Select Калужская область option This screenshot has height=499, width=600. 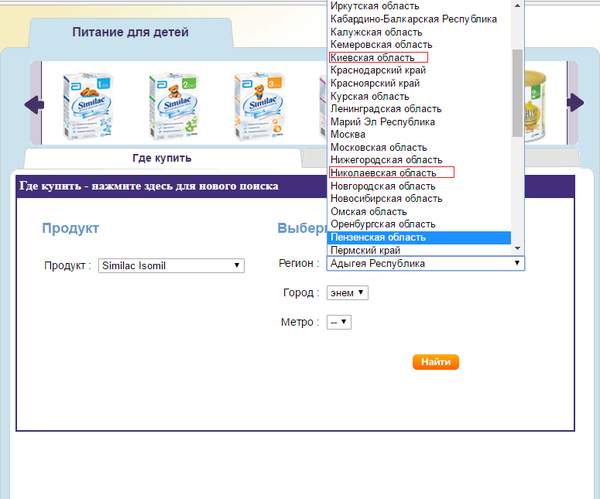point(419,32)
